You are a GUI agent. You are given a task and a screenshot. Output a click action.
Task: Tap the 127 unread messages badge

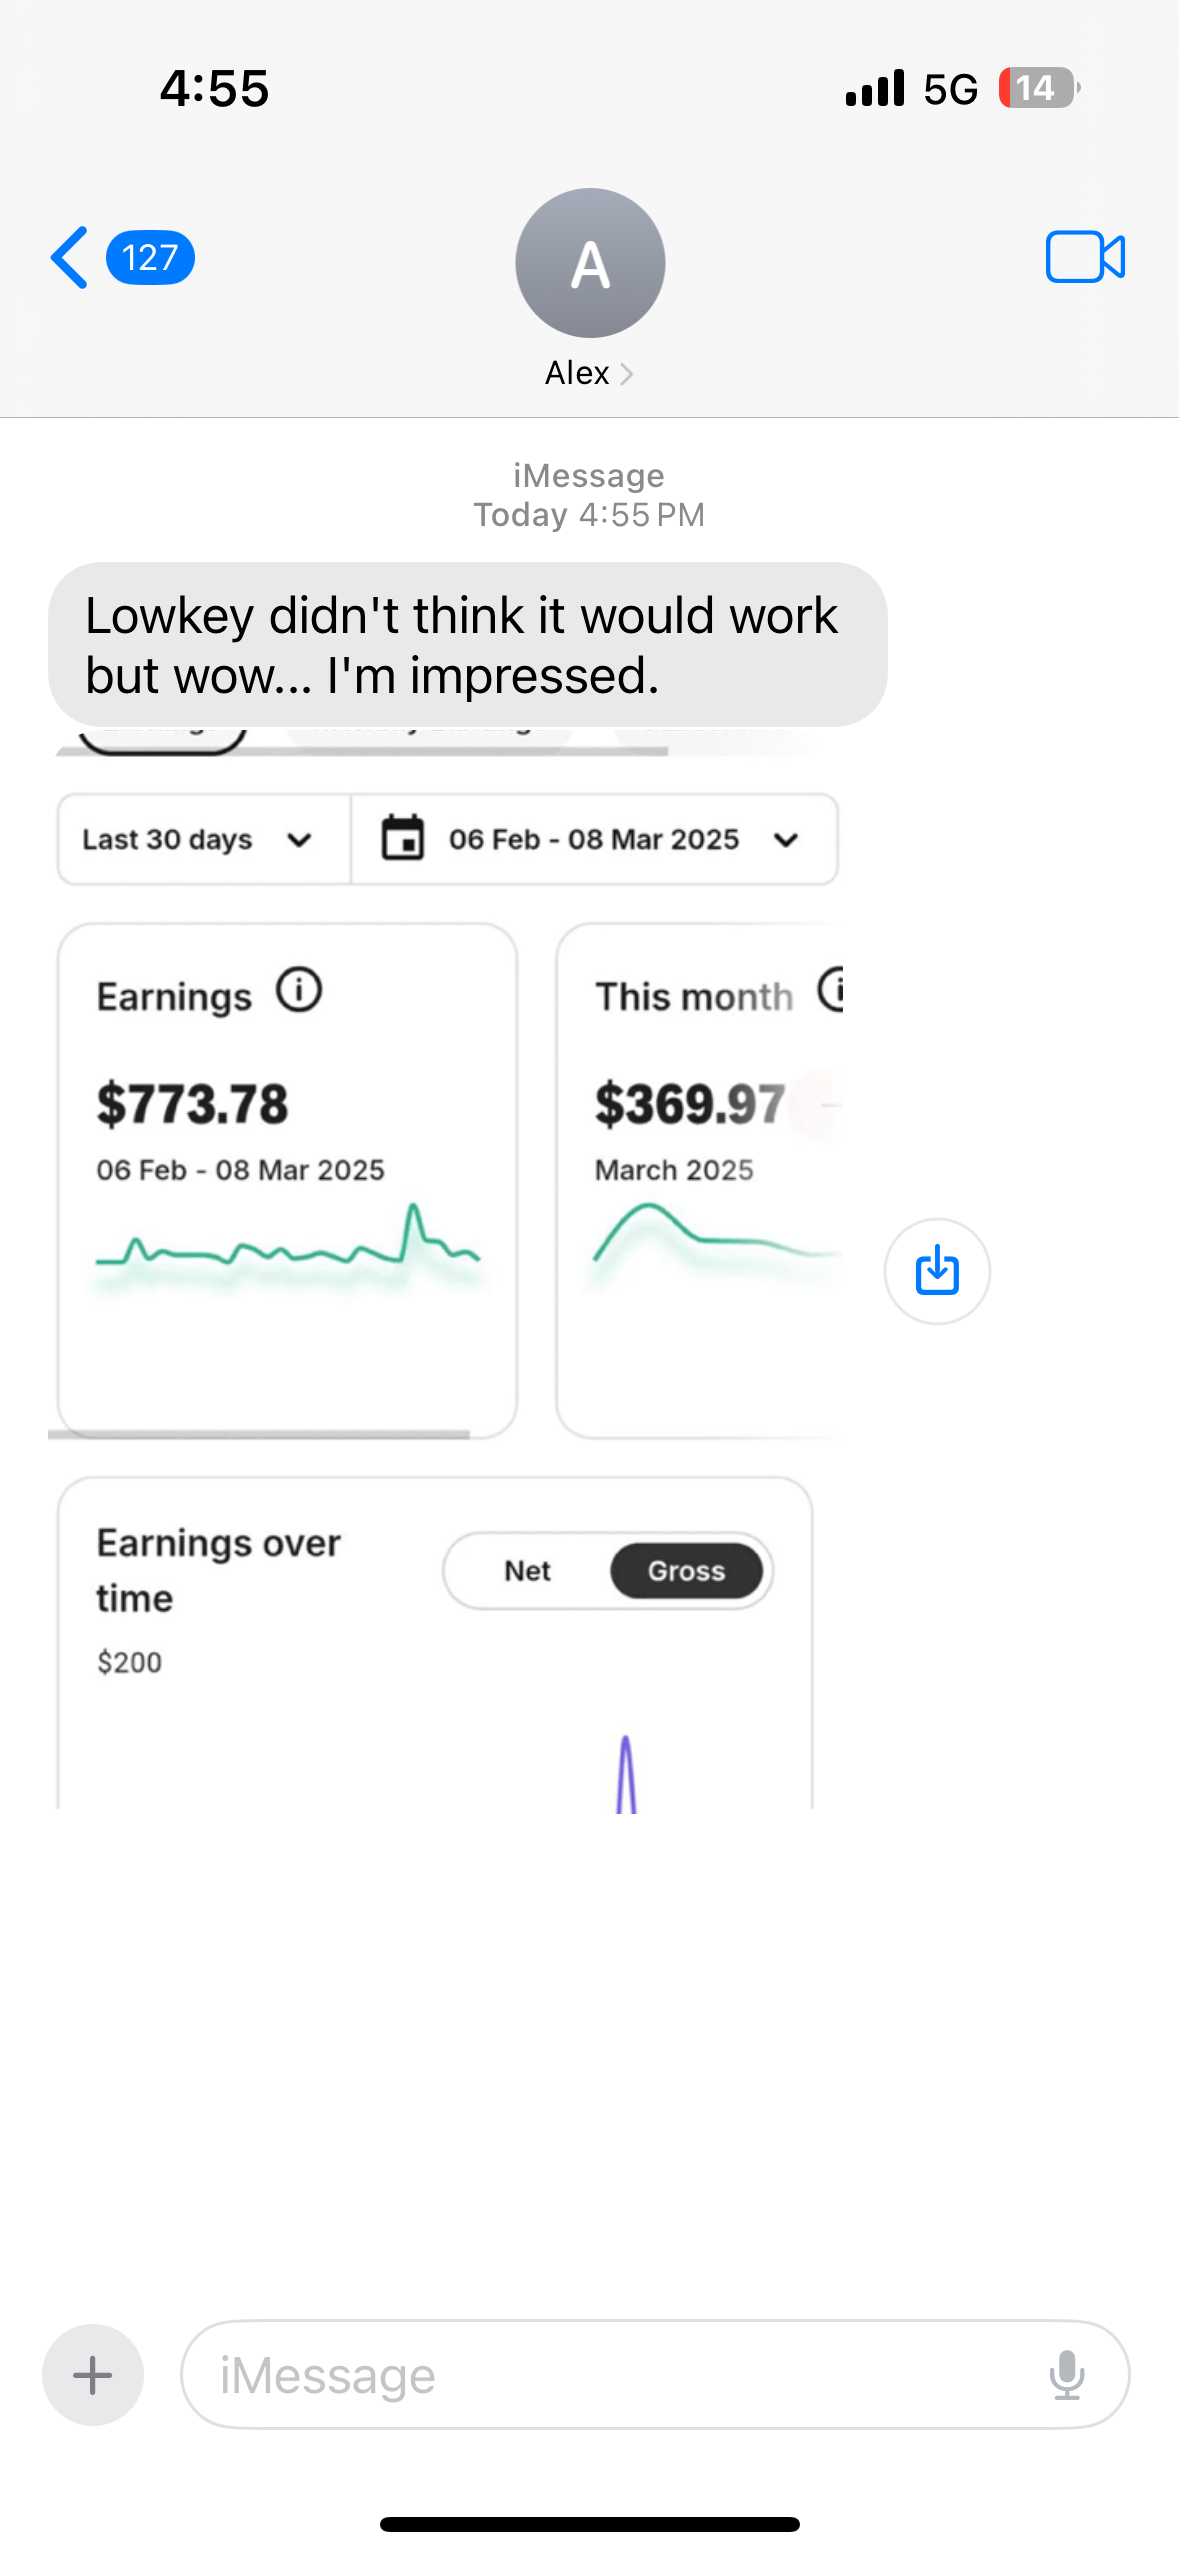pyautogui.click(x=150, y=258)
